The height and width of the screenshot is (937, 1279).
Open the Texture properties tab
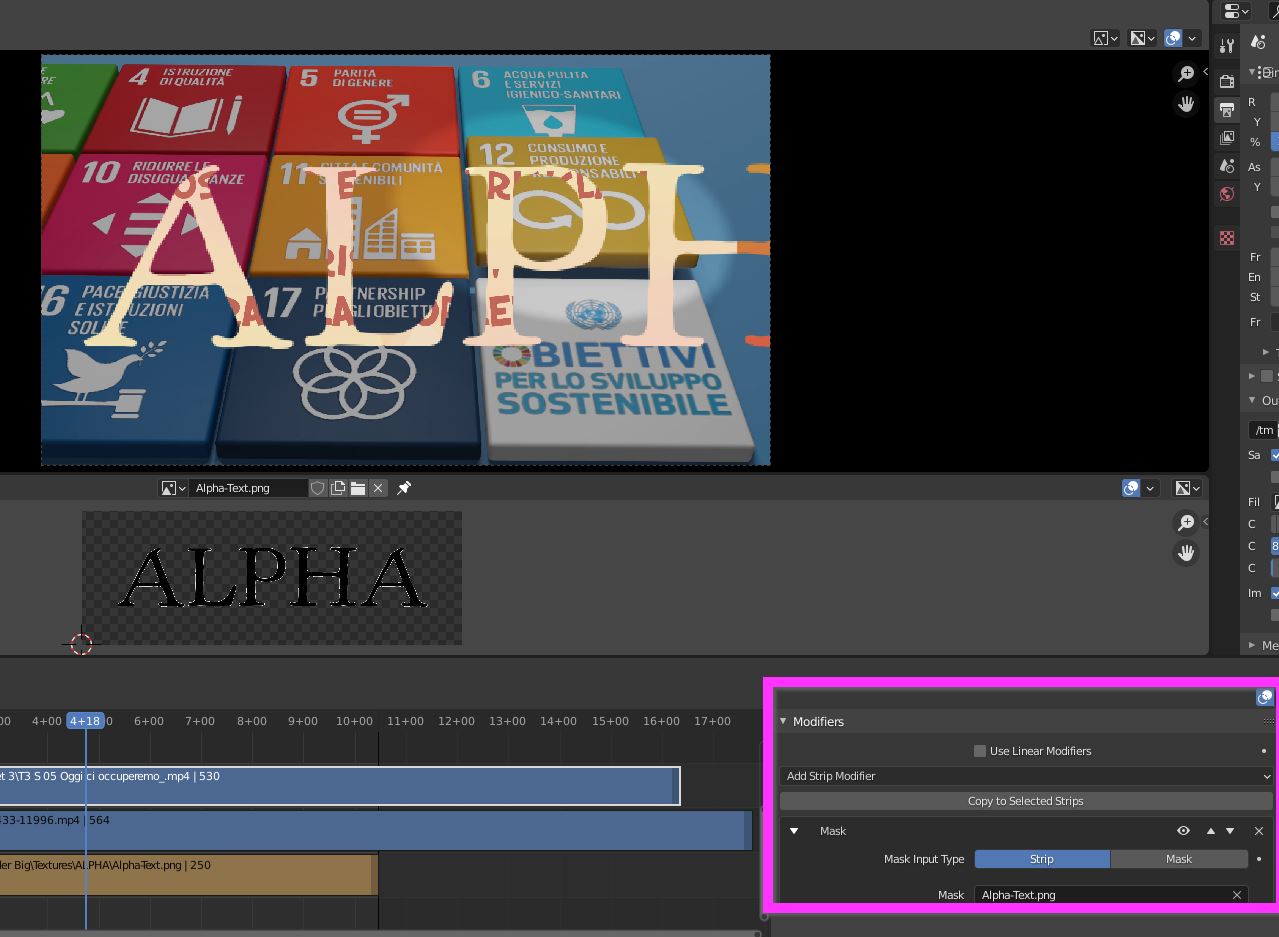tap(1227, 238)
